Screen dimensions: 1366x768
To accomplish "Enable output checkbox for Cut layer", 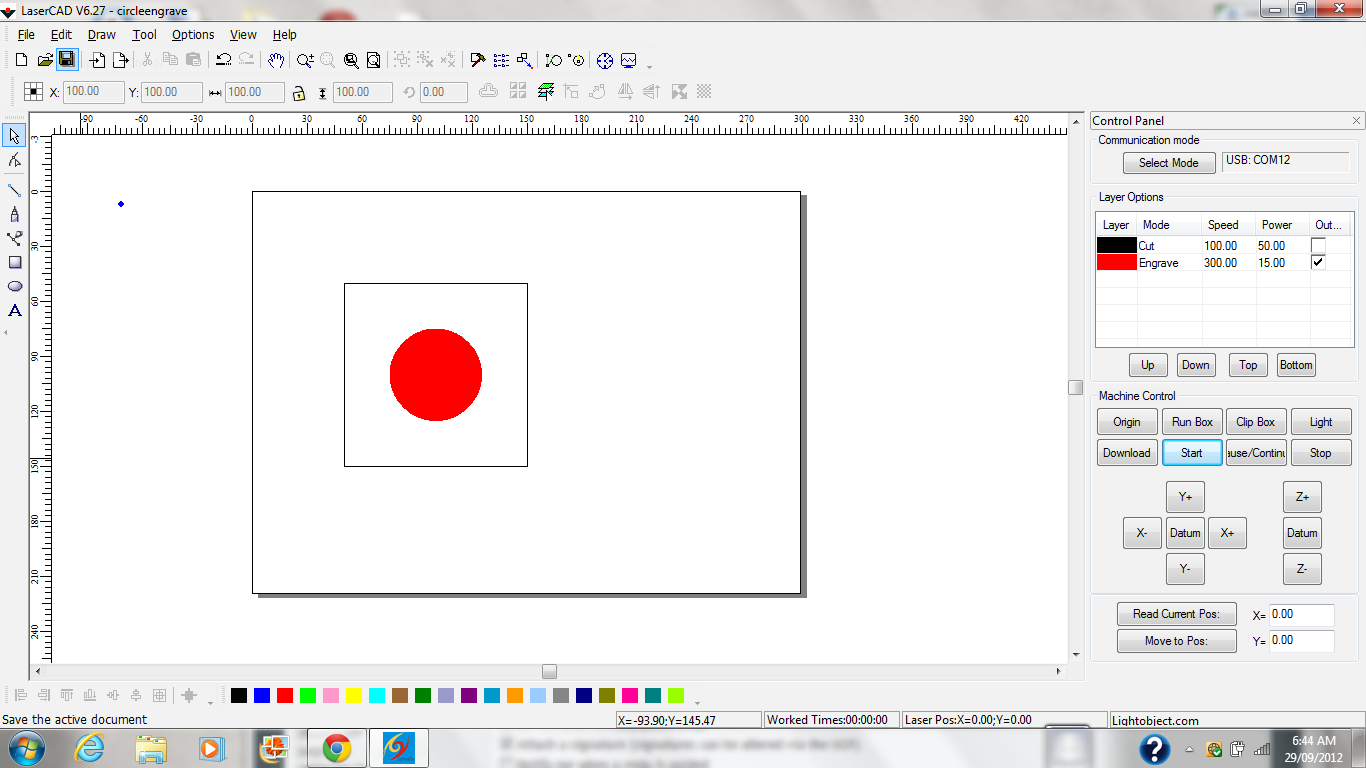I will 1318,245.
